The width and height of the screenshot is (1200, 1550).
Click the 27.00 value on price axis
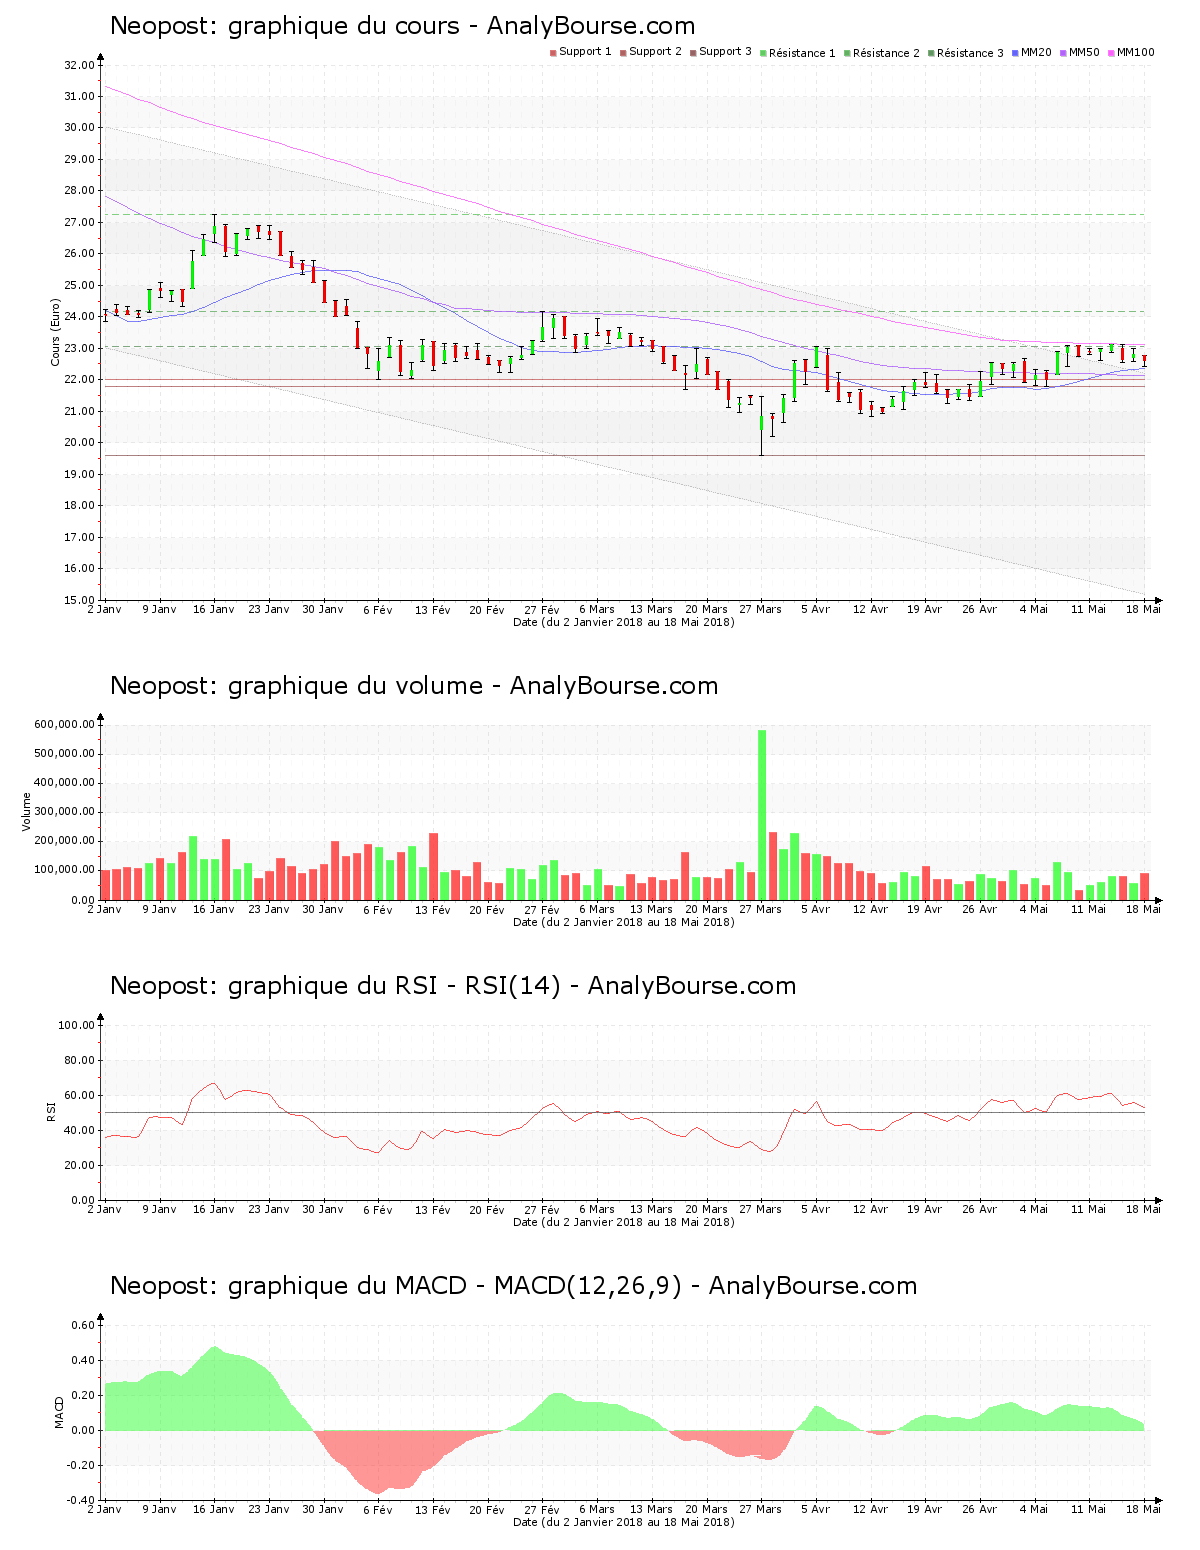pyautogui.click(x=79, y=222)
